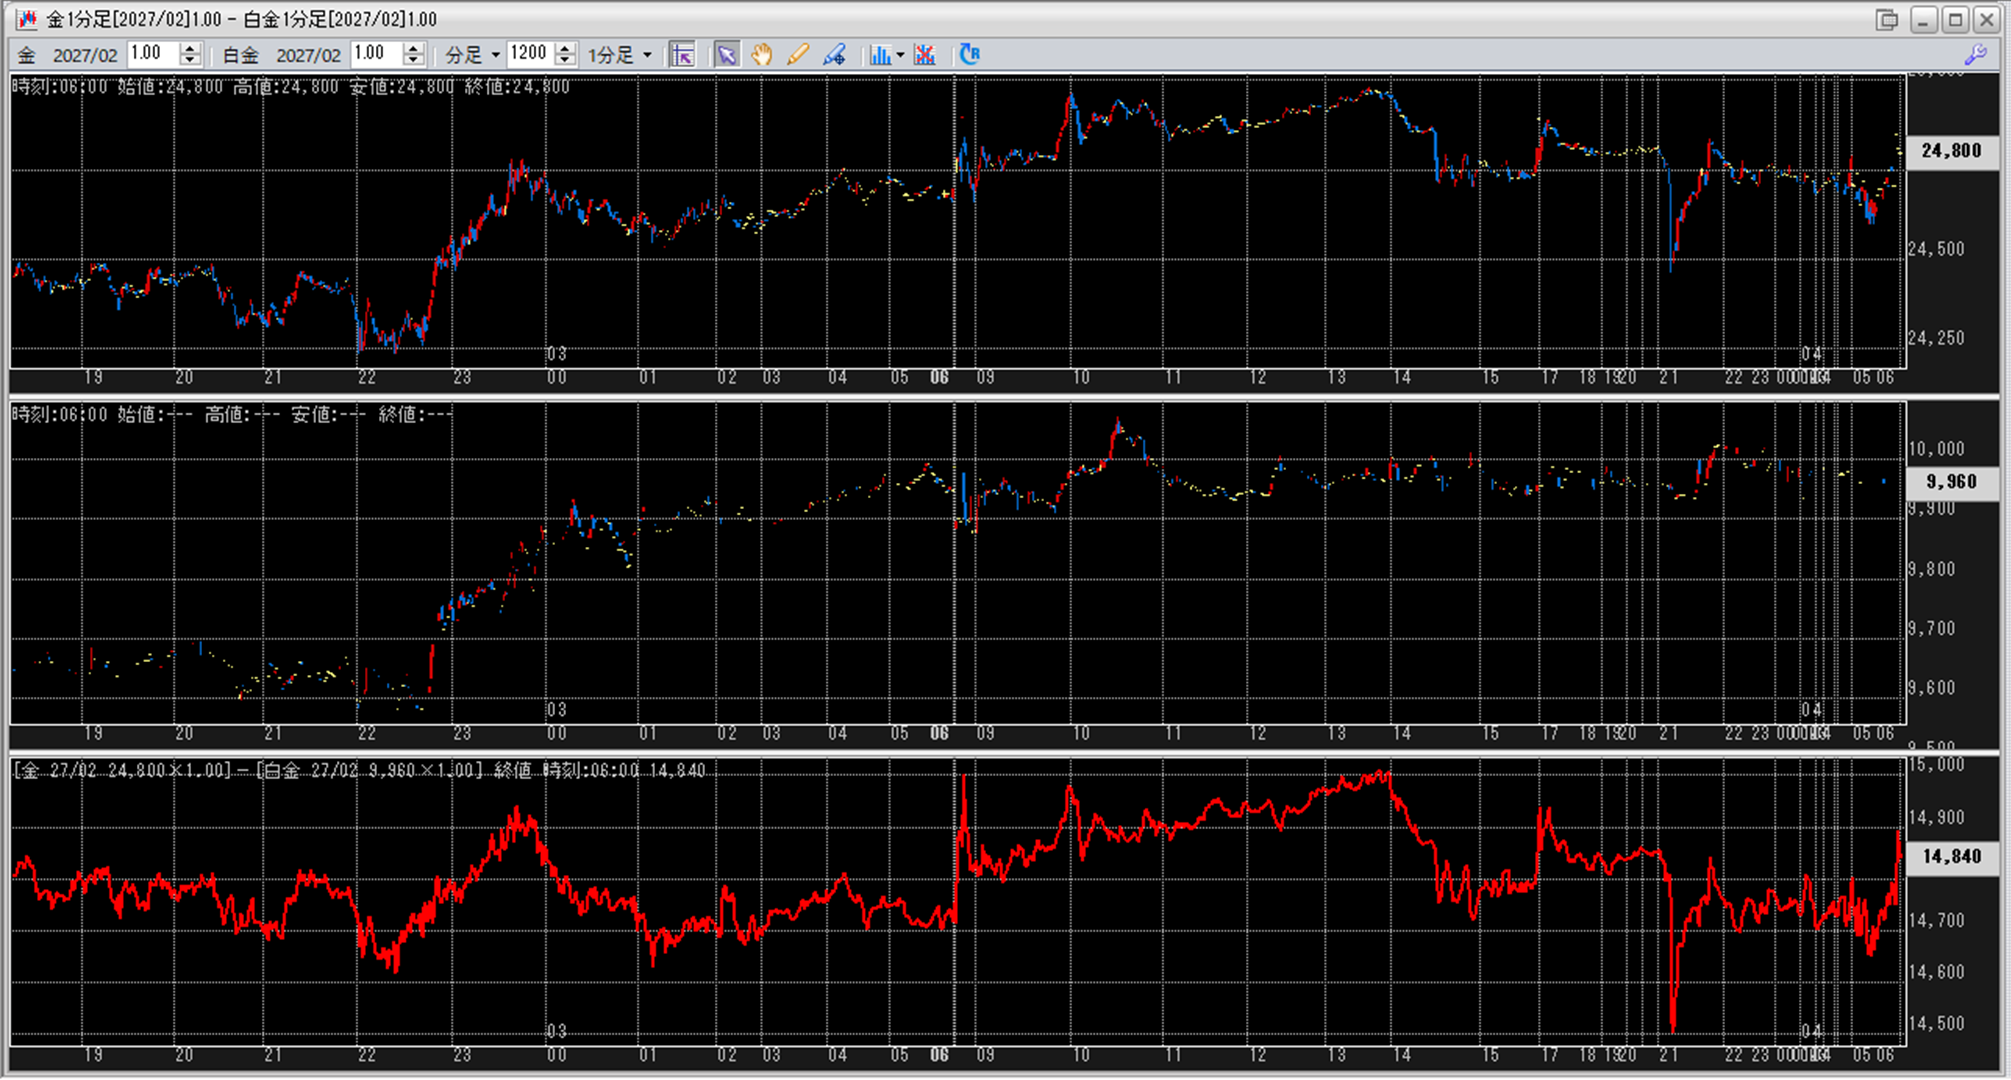2011x1080 pixels.
Task: Click the 1200 bar count input field
Action: point(529,54)
